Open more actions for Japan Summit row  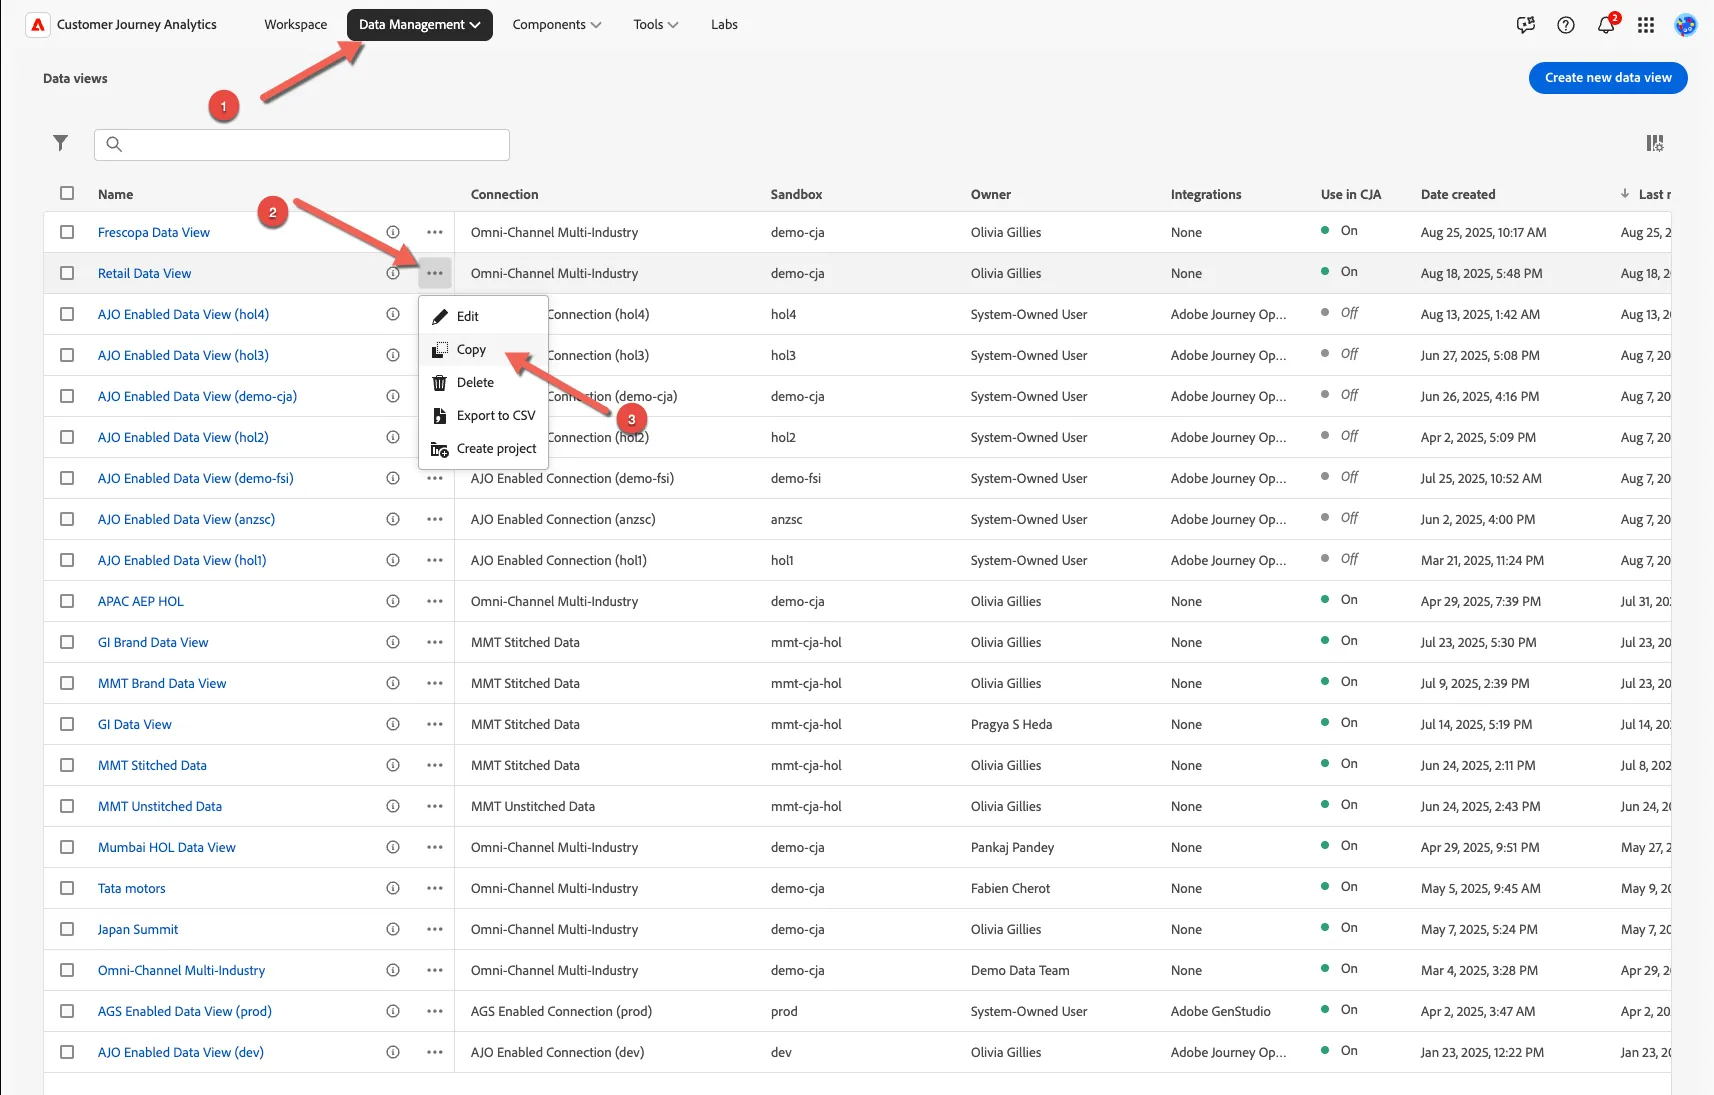[435, 929]
